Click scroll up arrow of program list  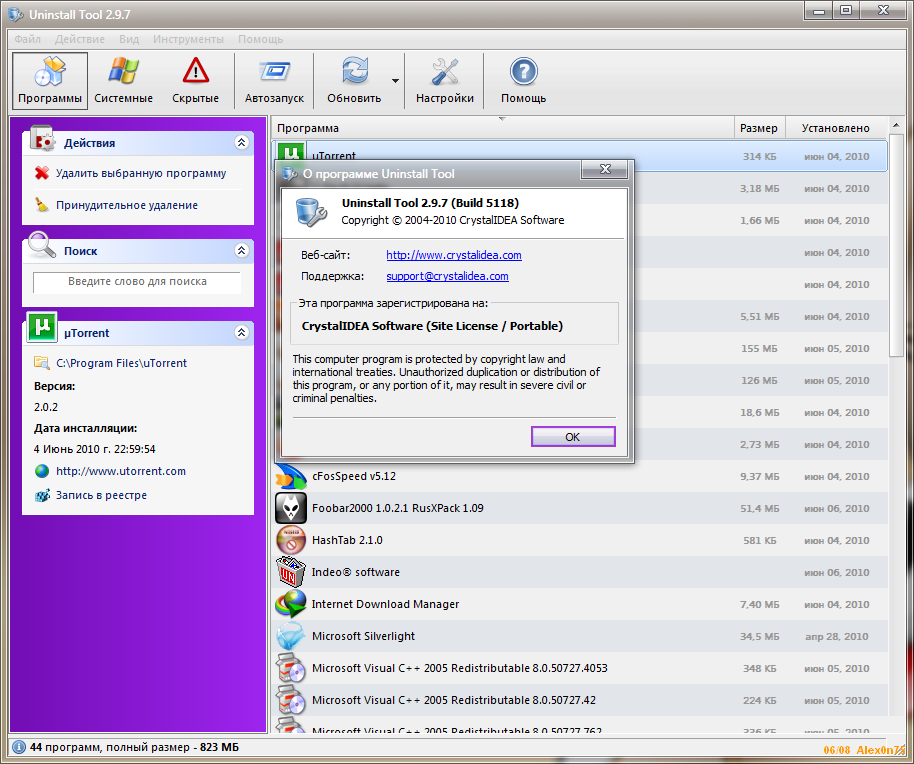(896, 125)
